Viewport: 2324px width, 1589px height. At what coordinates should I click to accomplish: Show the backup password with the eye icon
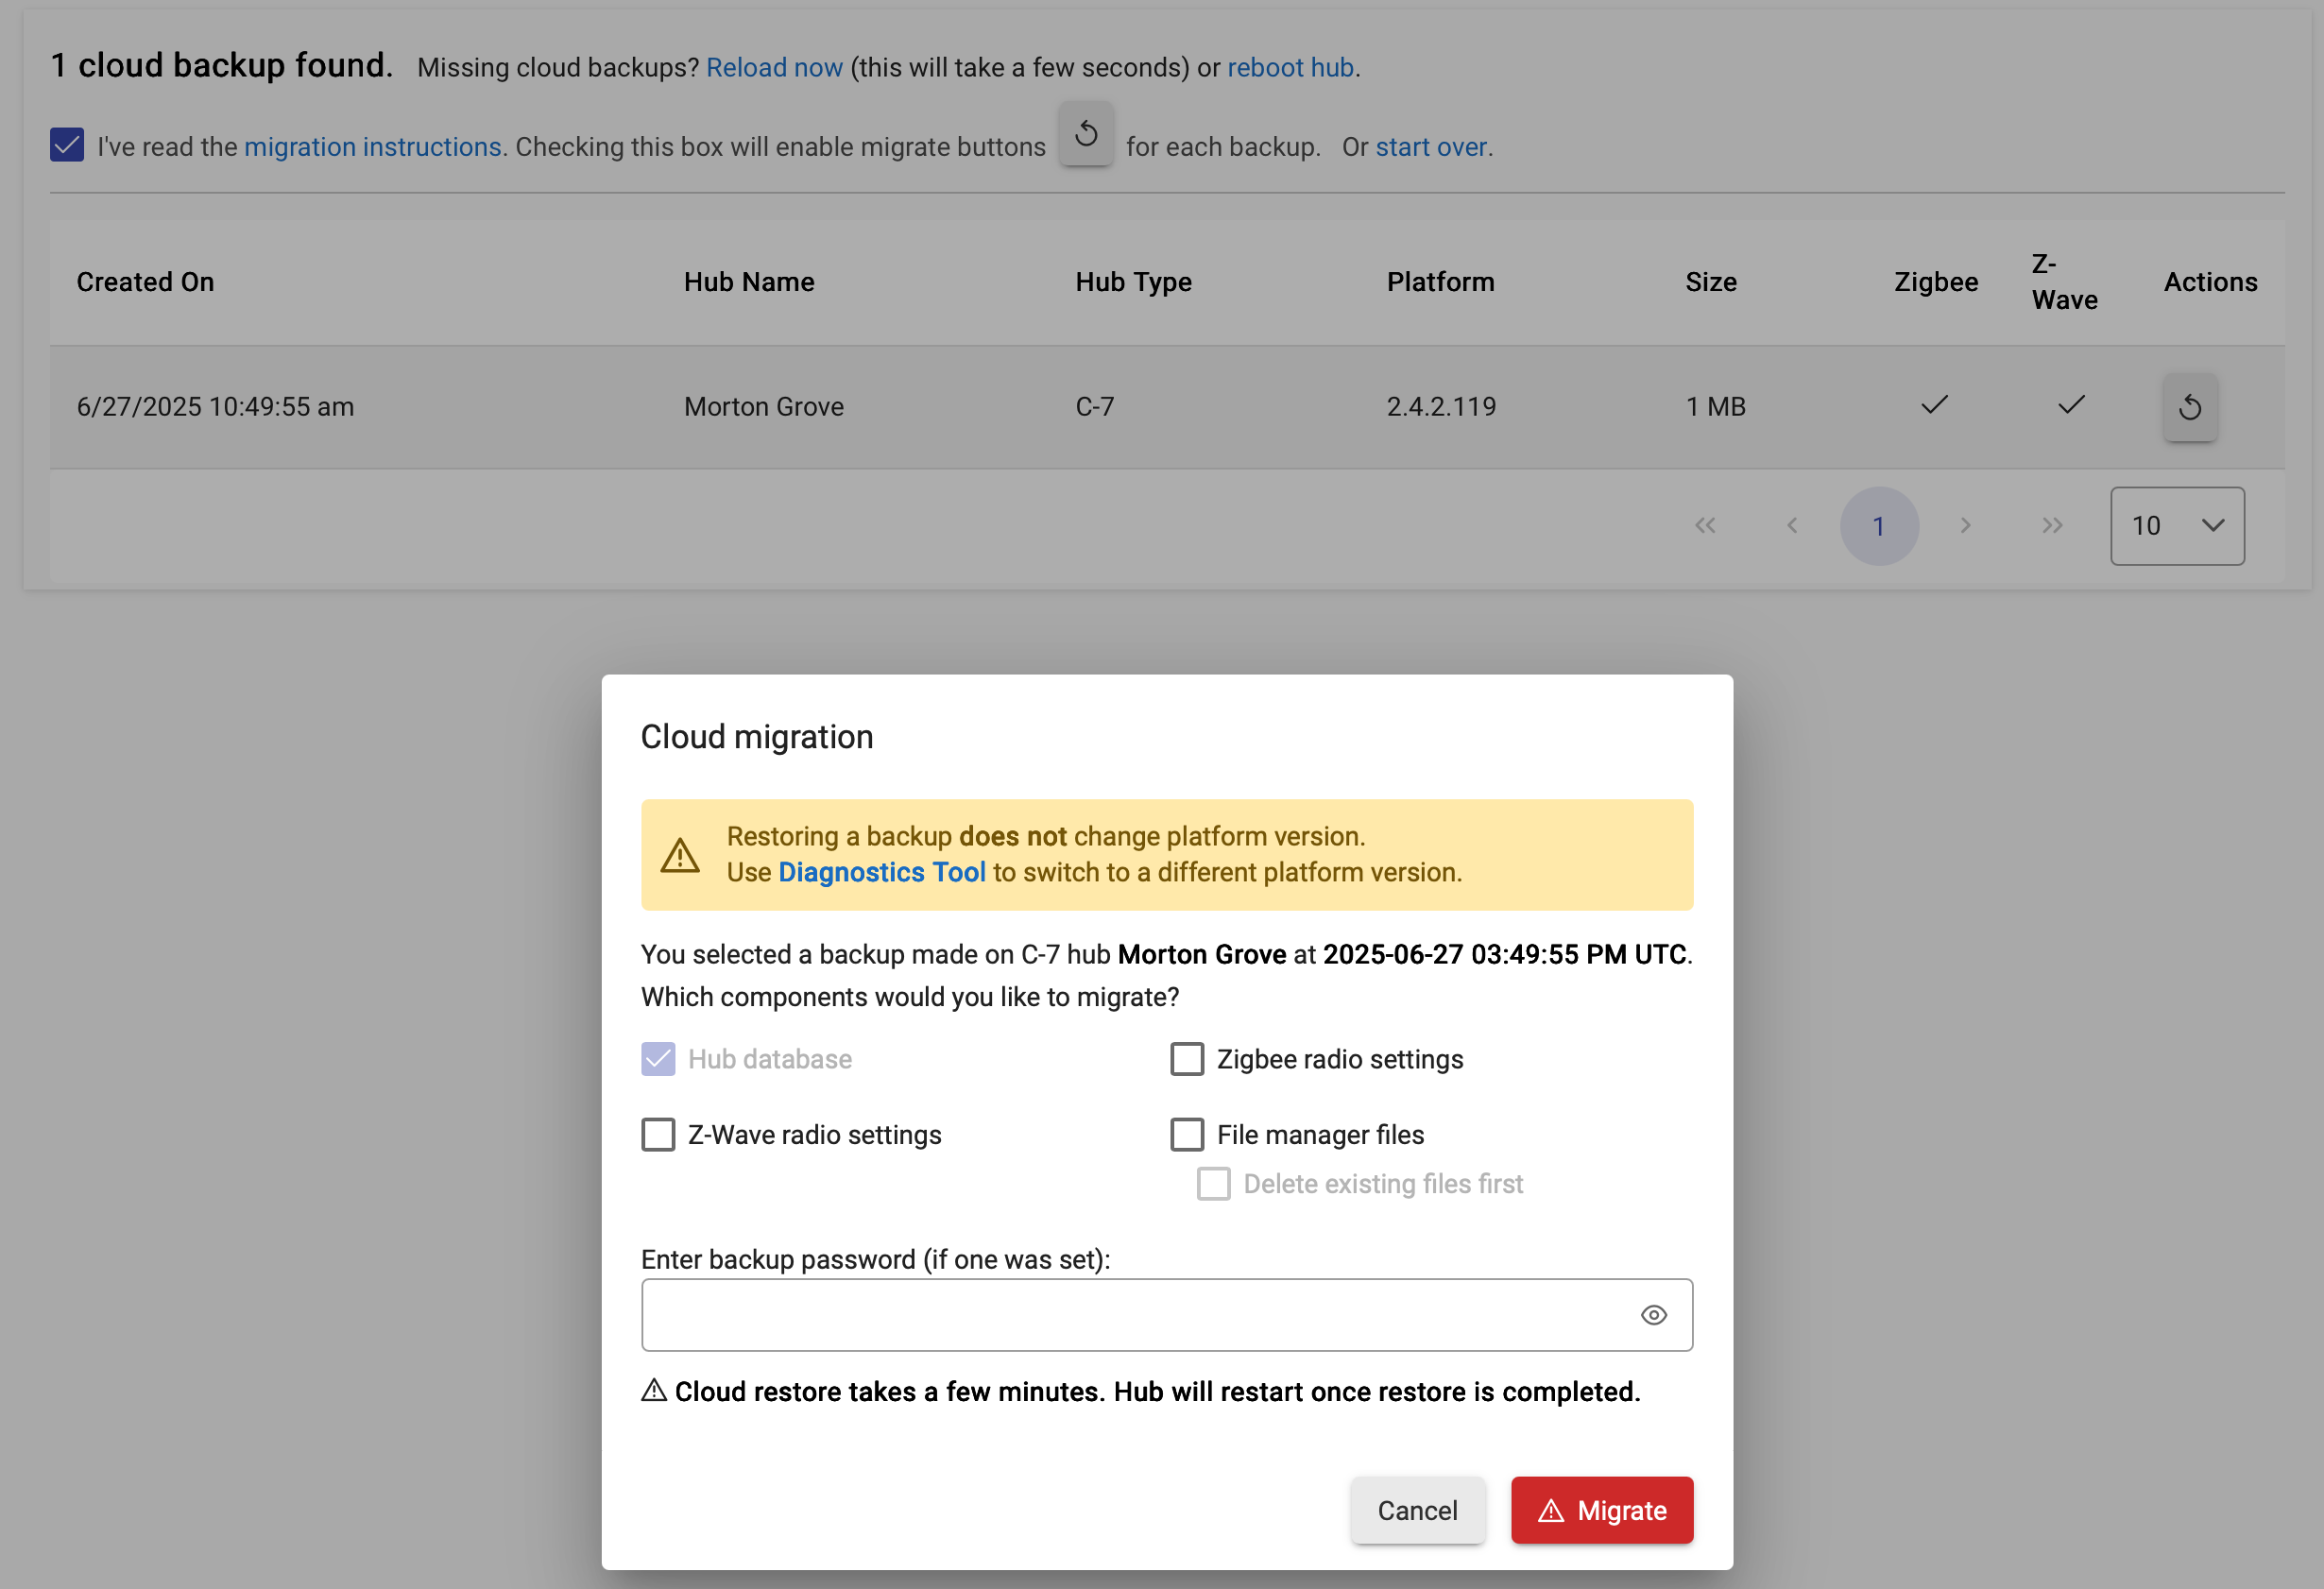(1654, 1315)
